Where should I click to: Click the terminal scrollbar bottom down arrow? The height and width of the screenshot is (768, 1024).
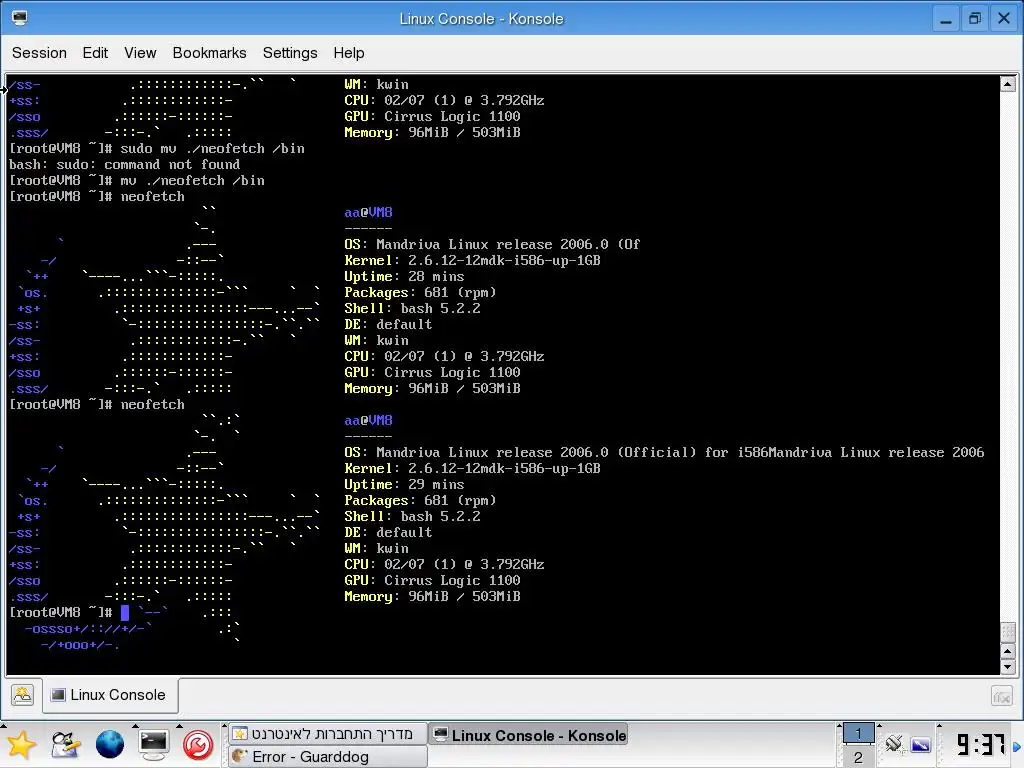click(1008, 667)
